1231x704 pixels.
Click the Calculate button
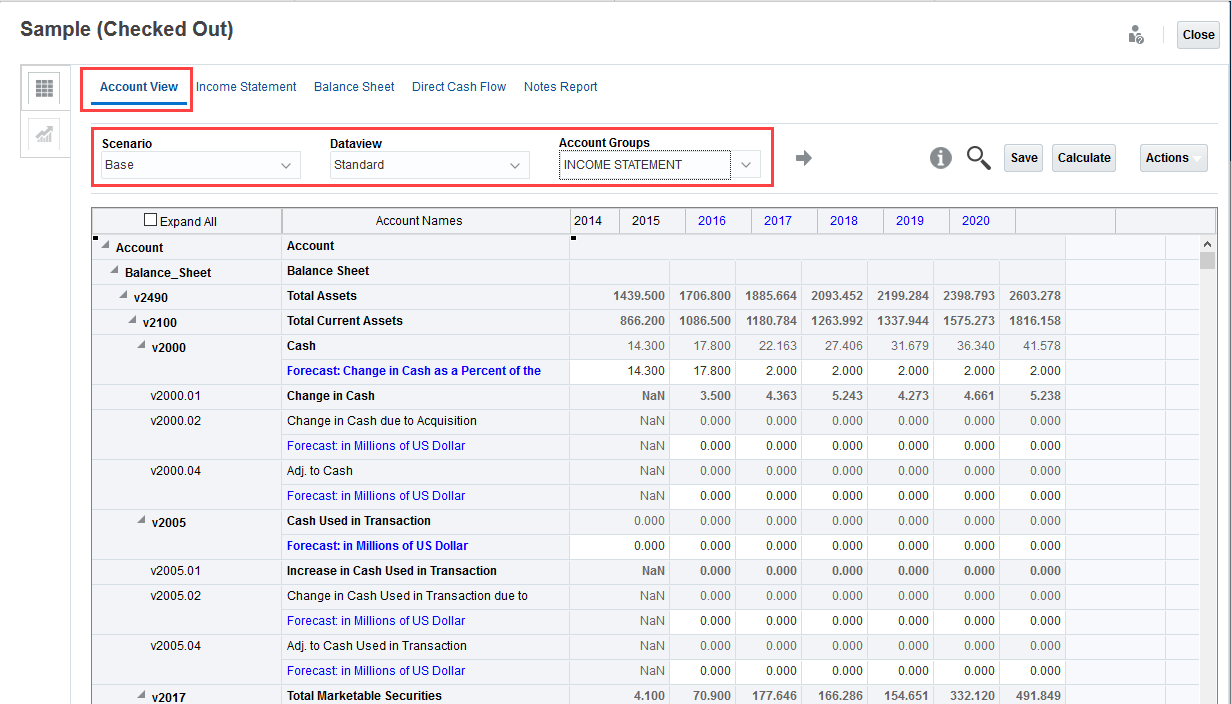tap(1083, 157)
